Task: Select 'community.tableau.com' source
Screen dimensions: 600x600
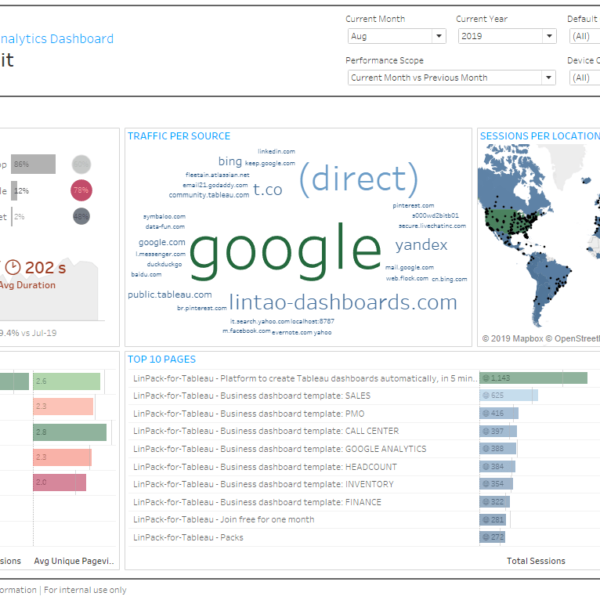Action: (x=209, y=195)
